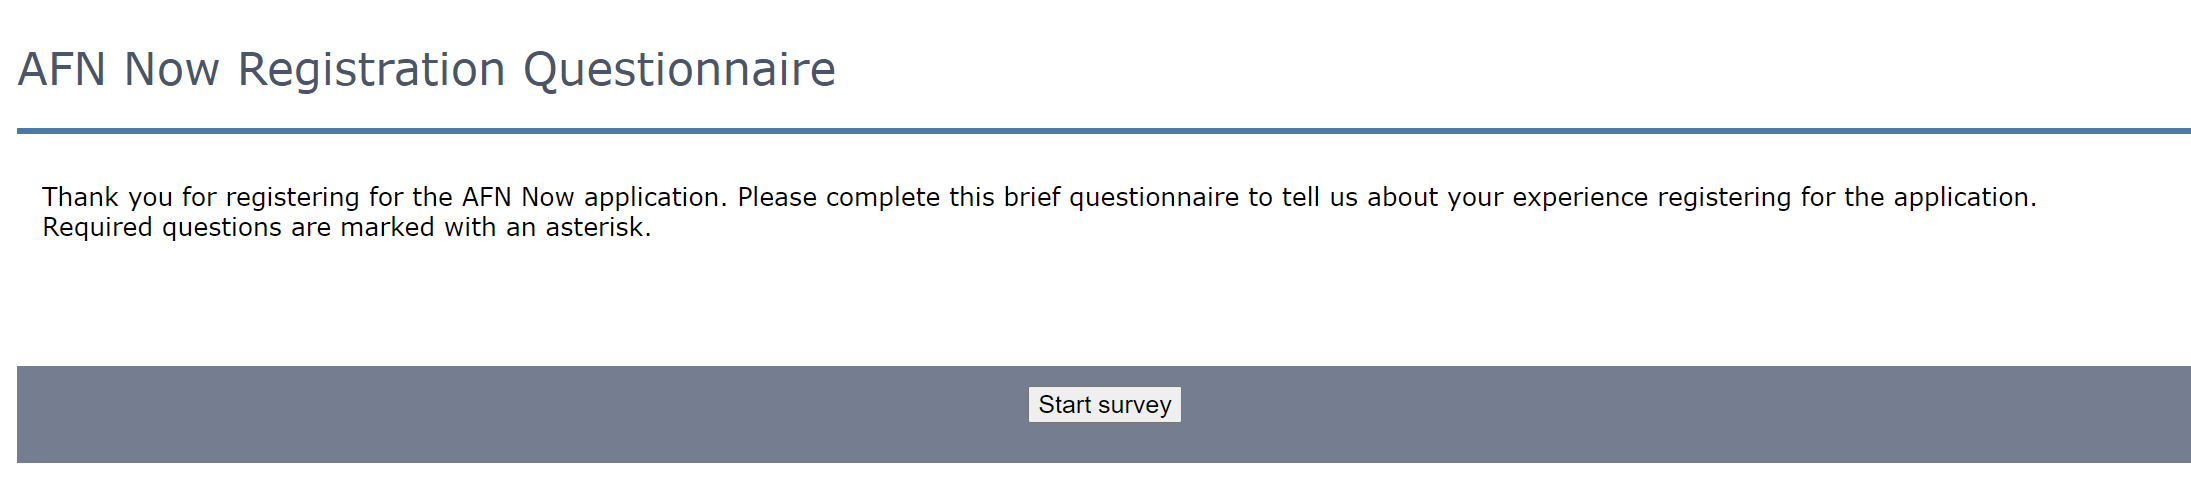Click the word Registration in the title

pyautogui.click(x=371, y=70)
